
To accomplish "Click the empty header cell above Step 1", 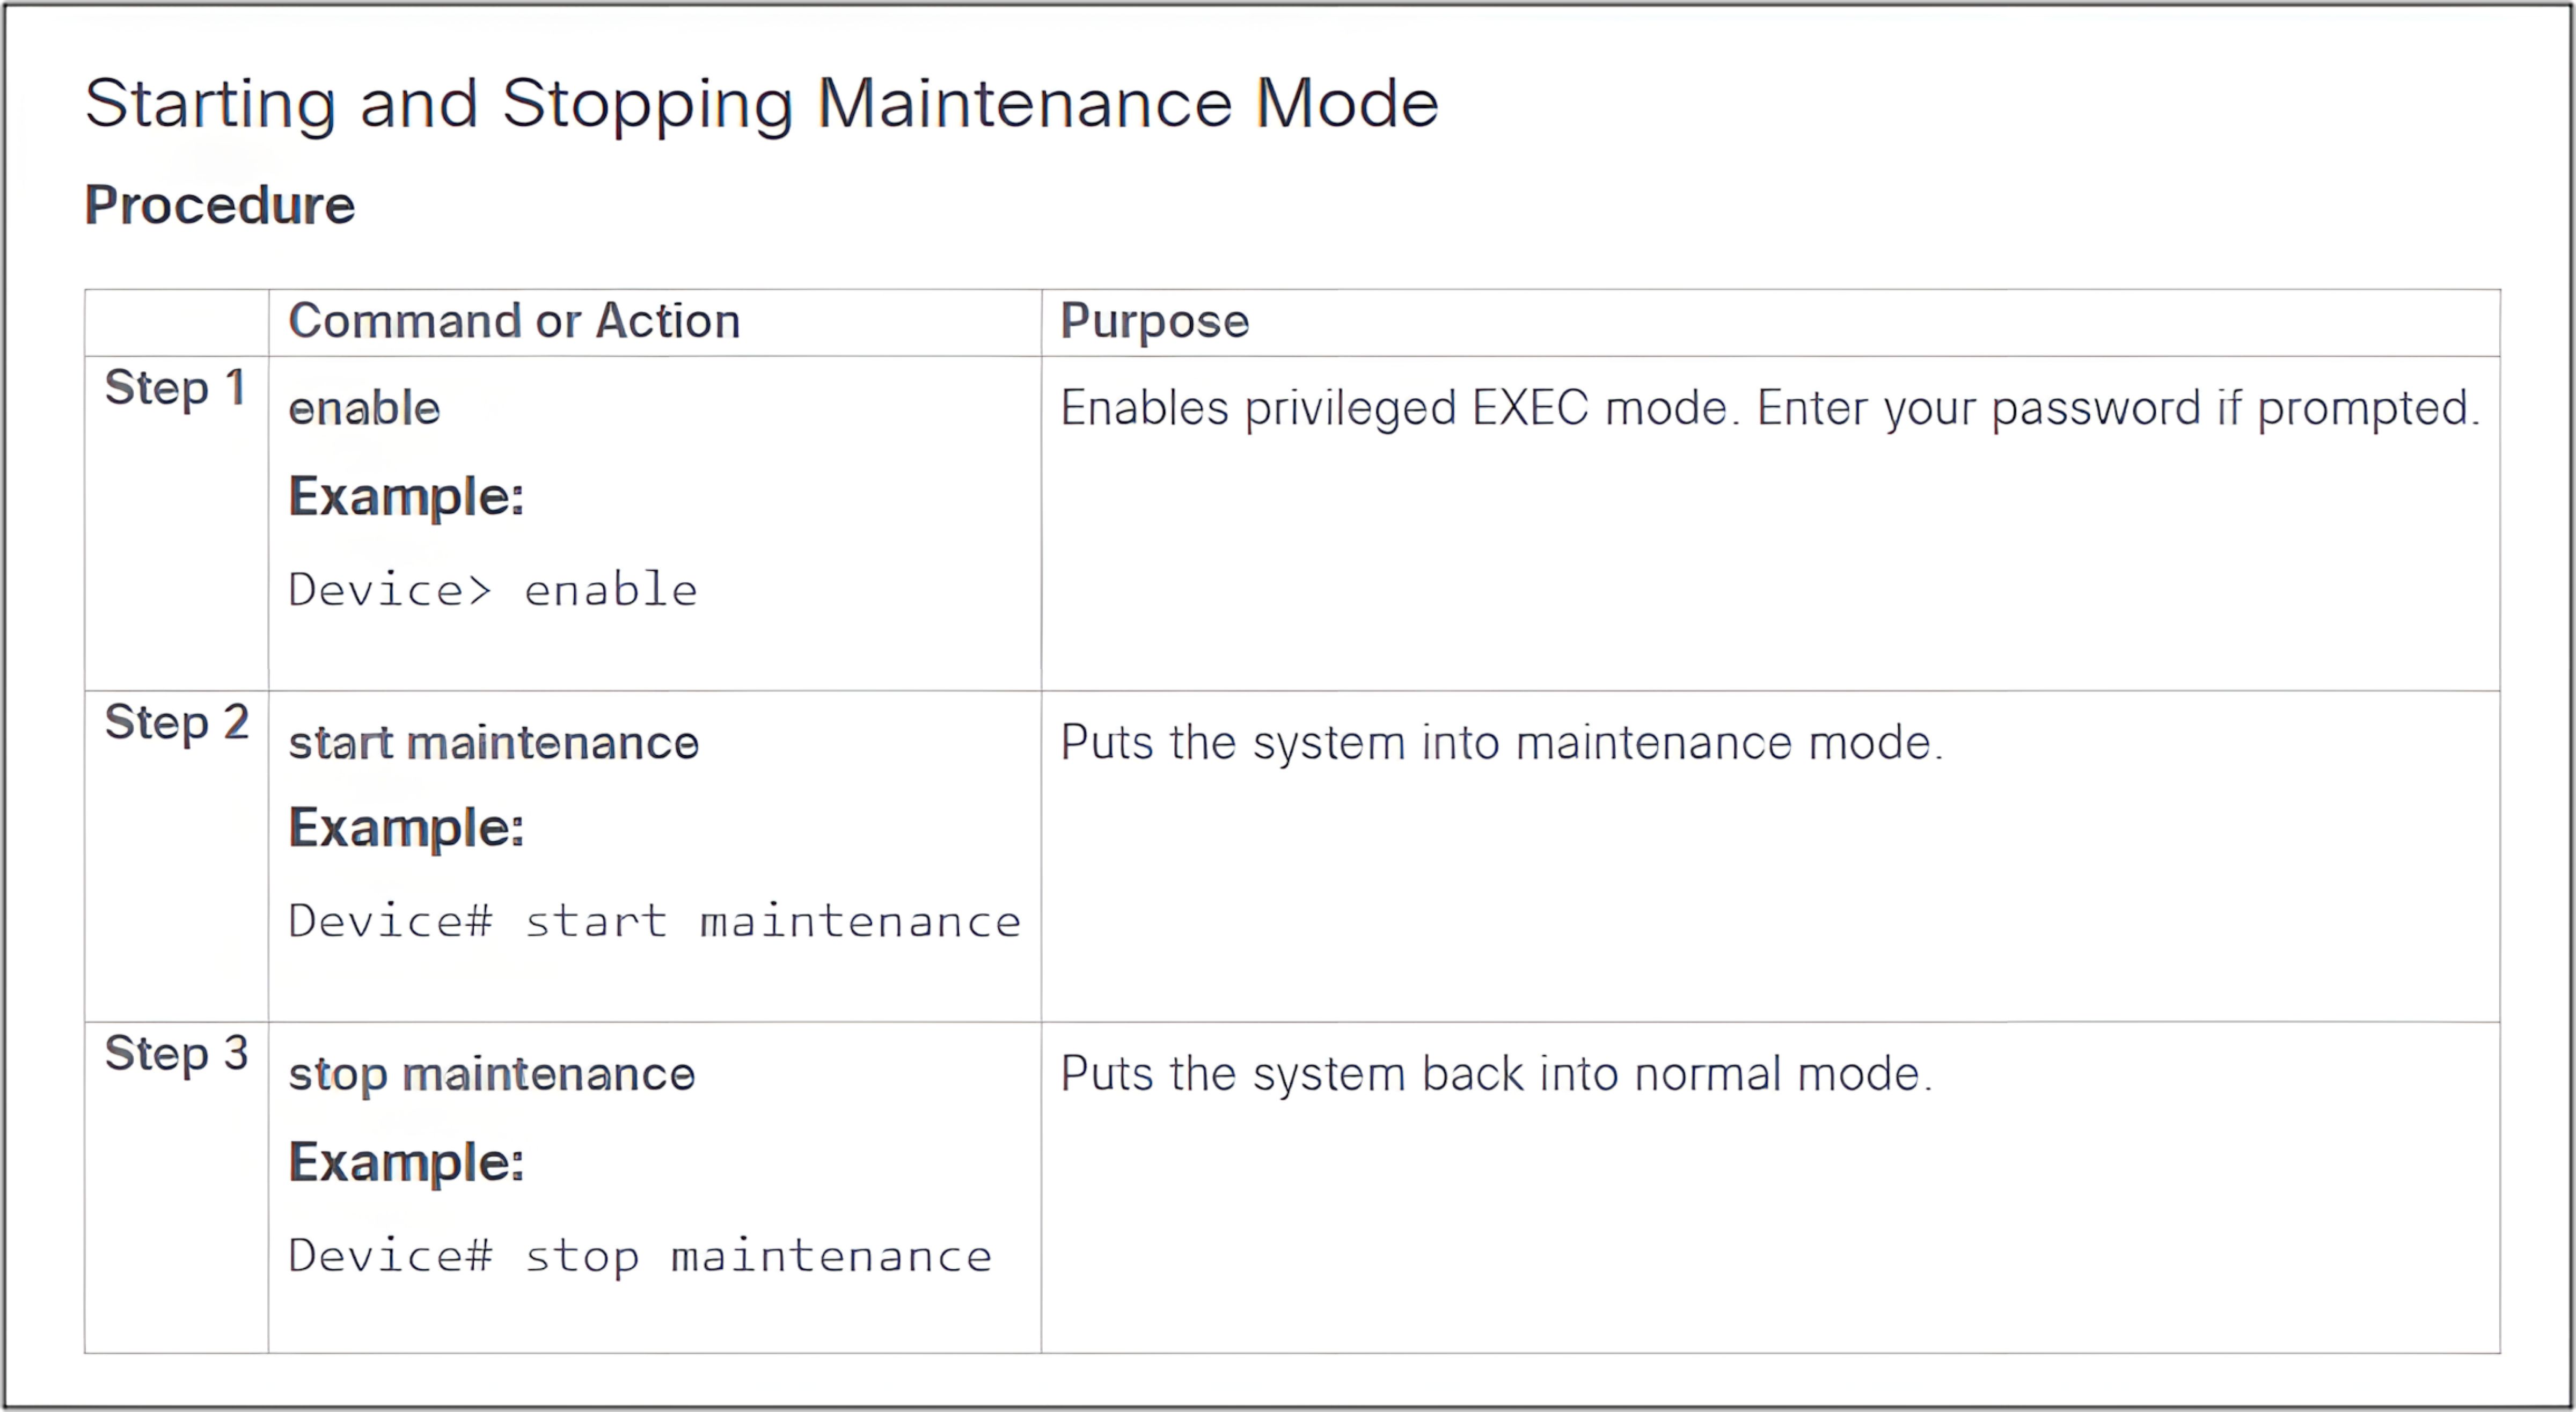I will pyautogui.click(x=176, y=322).
